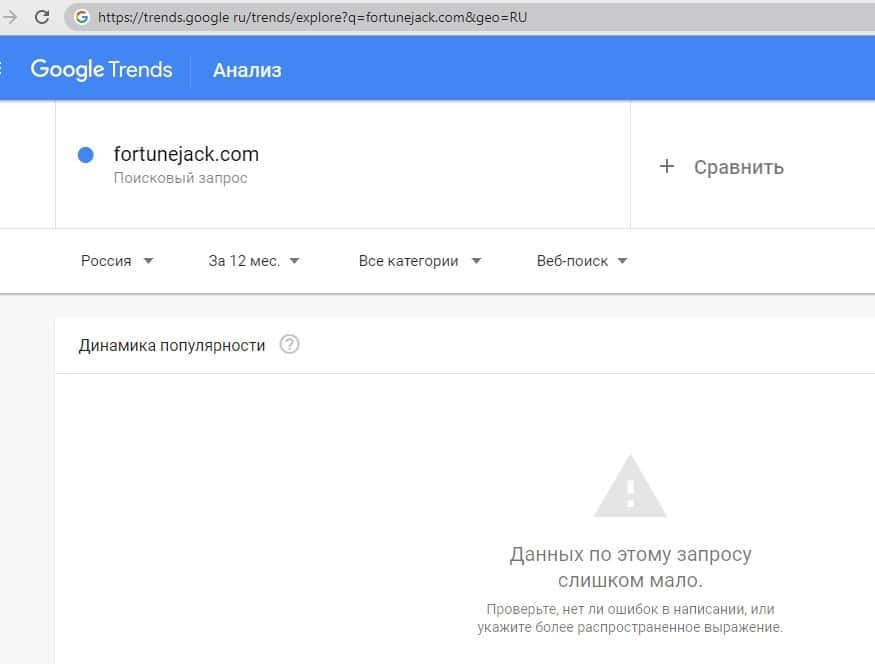This screenshot has width=875, height=664.
Task: Click the warning triangle icon
Action: point(630,486)
